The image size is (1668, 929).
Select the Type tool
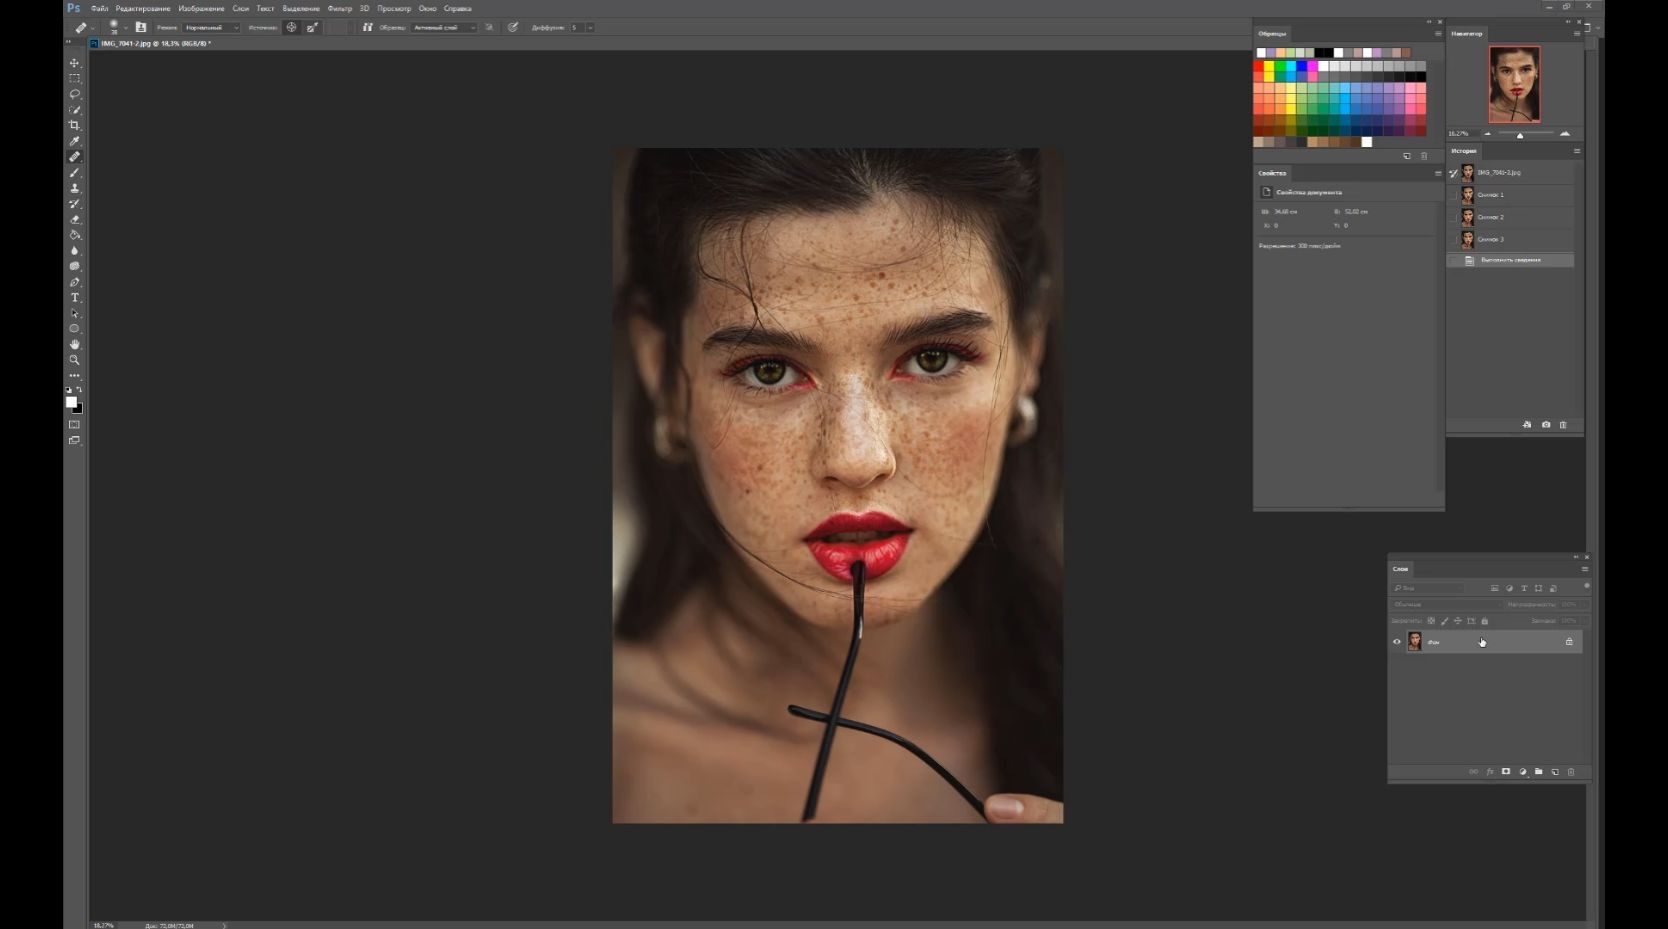pyautogui.click(x=74, y=298)
